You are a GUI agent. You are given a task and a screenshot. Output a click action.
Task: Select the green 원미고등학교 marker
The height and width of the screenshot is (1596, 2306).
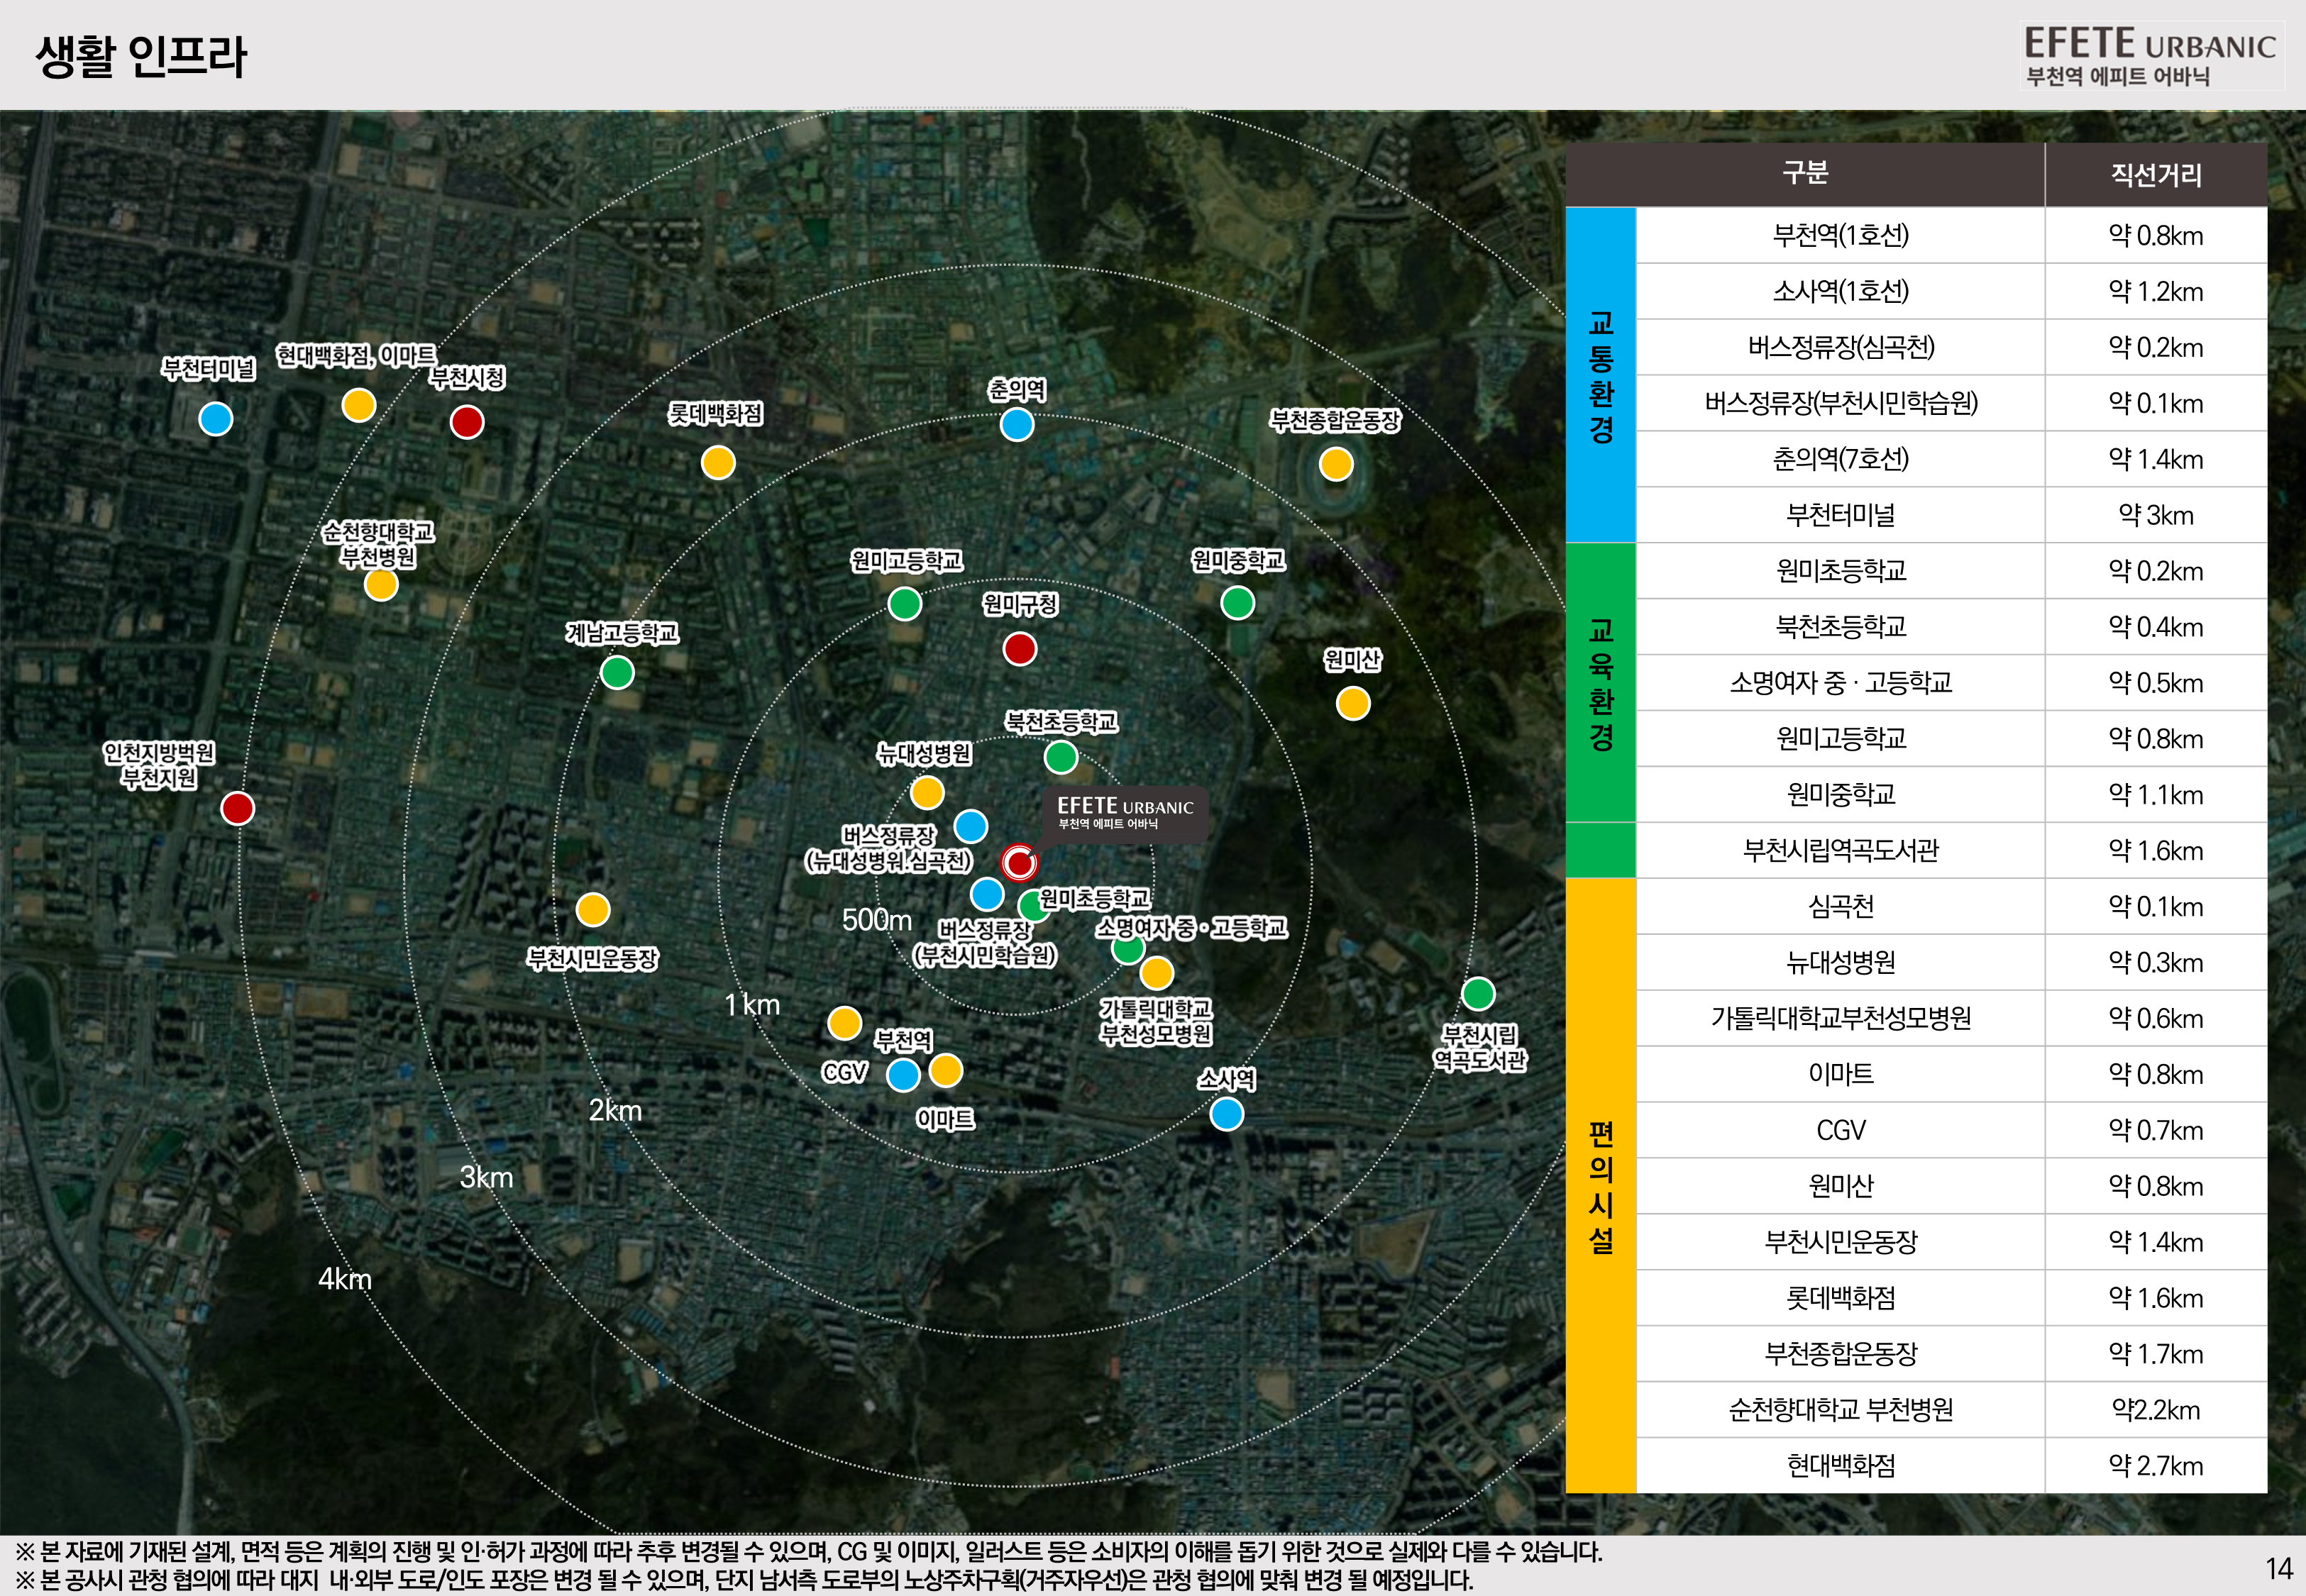point(905,603)
